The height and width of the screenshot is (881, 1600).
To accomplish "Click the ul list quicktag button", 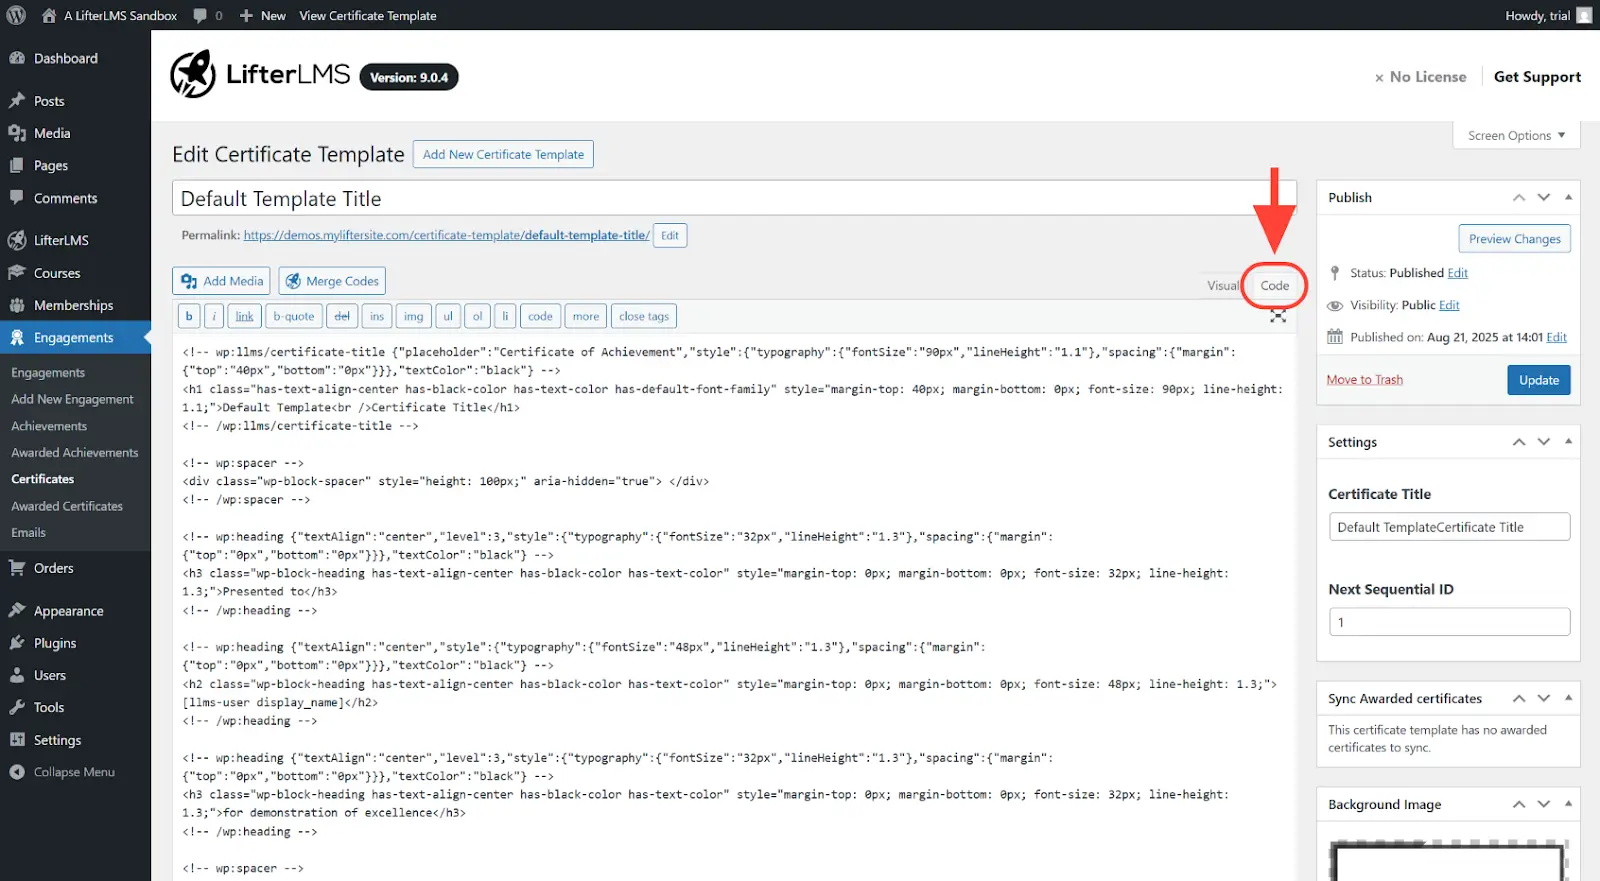I will [448, 316].
